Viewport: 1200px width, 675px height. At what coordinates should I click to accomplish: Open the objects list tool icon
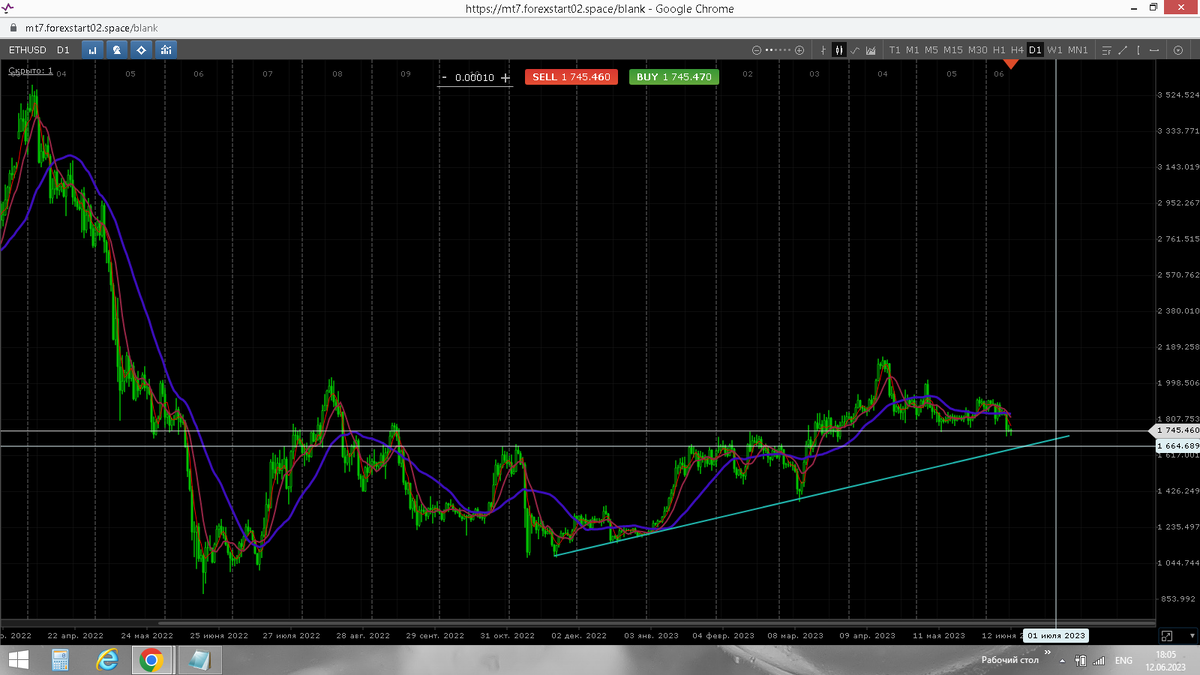(1106, 50)
